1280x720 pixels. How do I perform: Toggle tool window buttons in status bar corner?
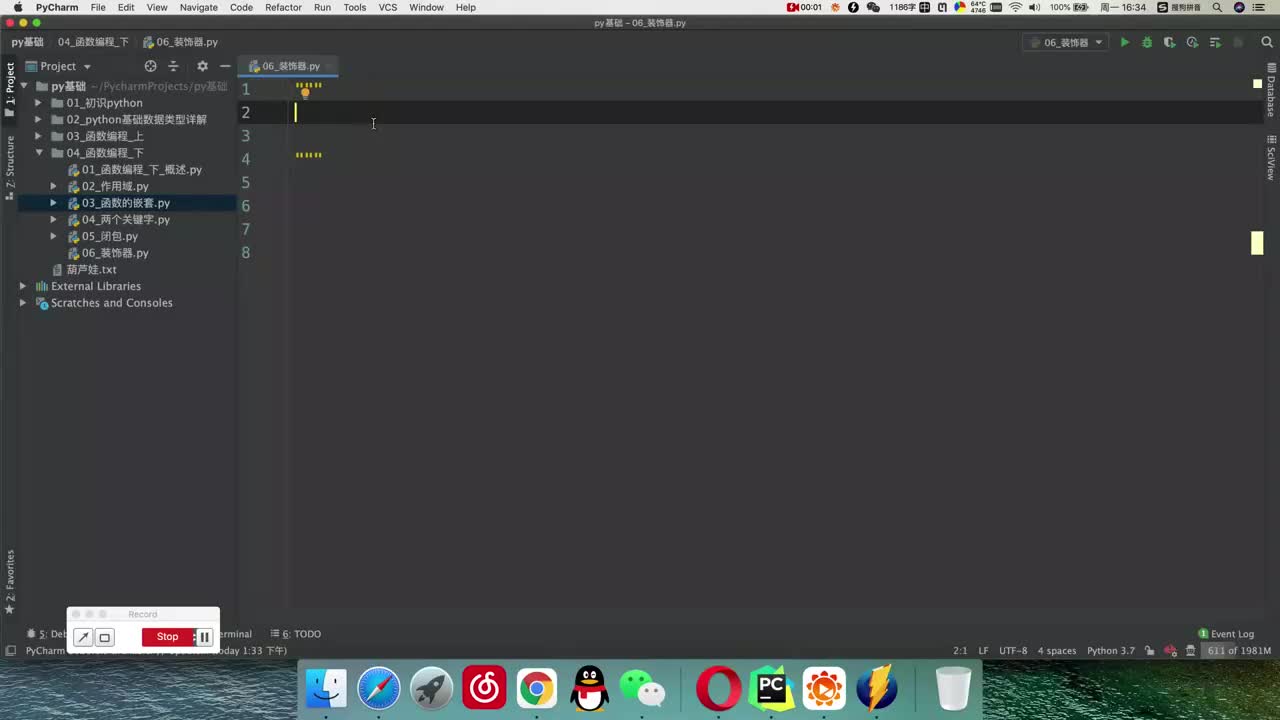tap(10, 651)
